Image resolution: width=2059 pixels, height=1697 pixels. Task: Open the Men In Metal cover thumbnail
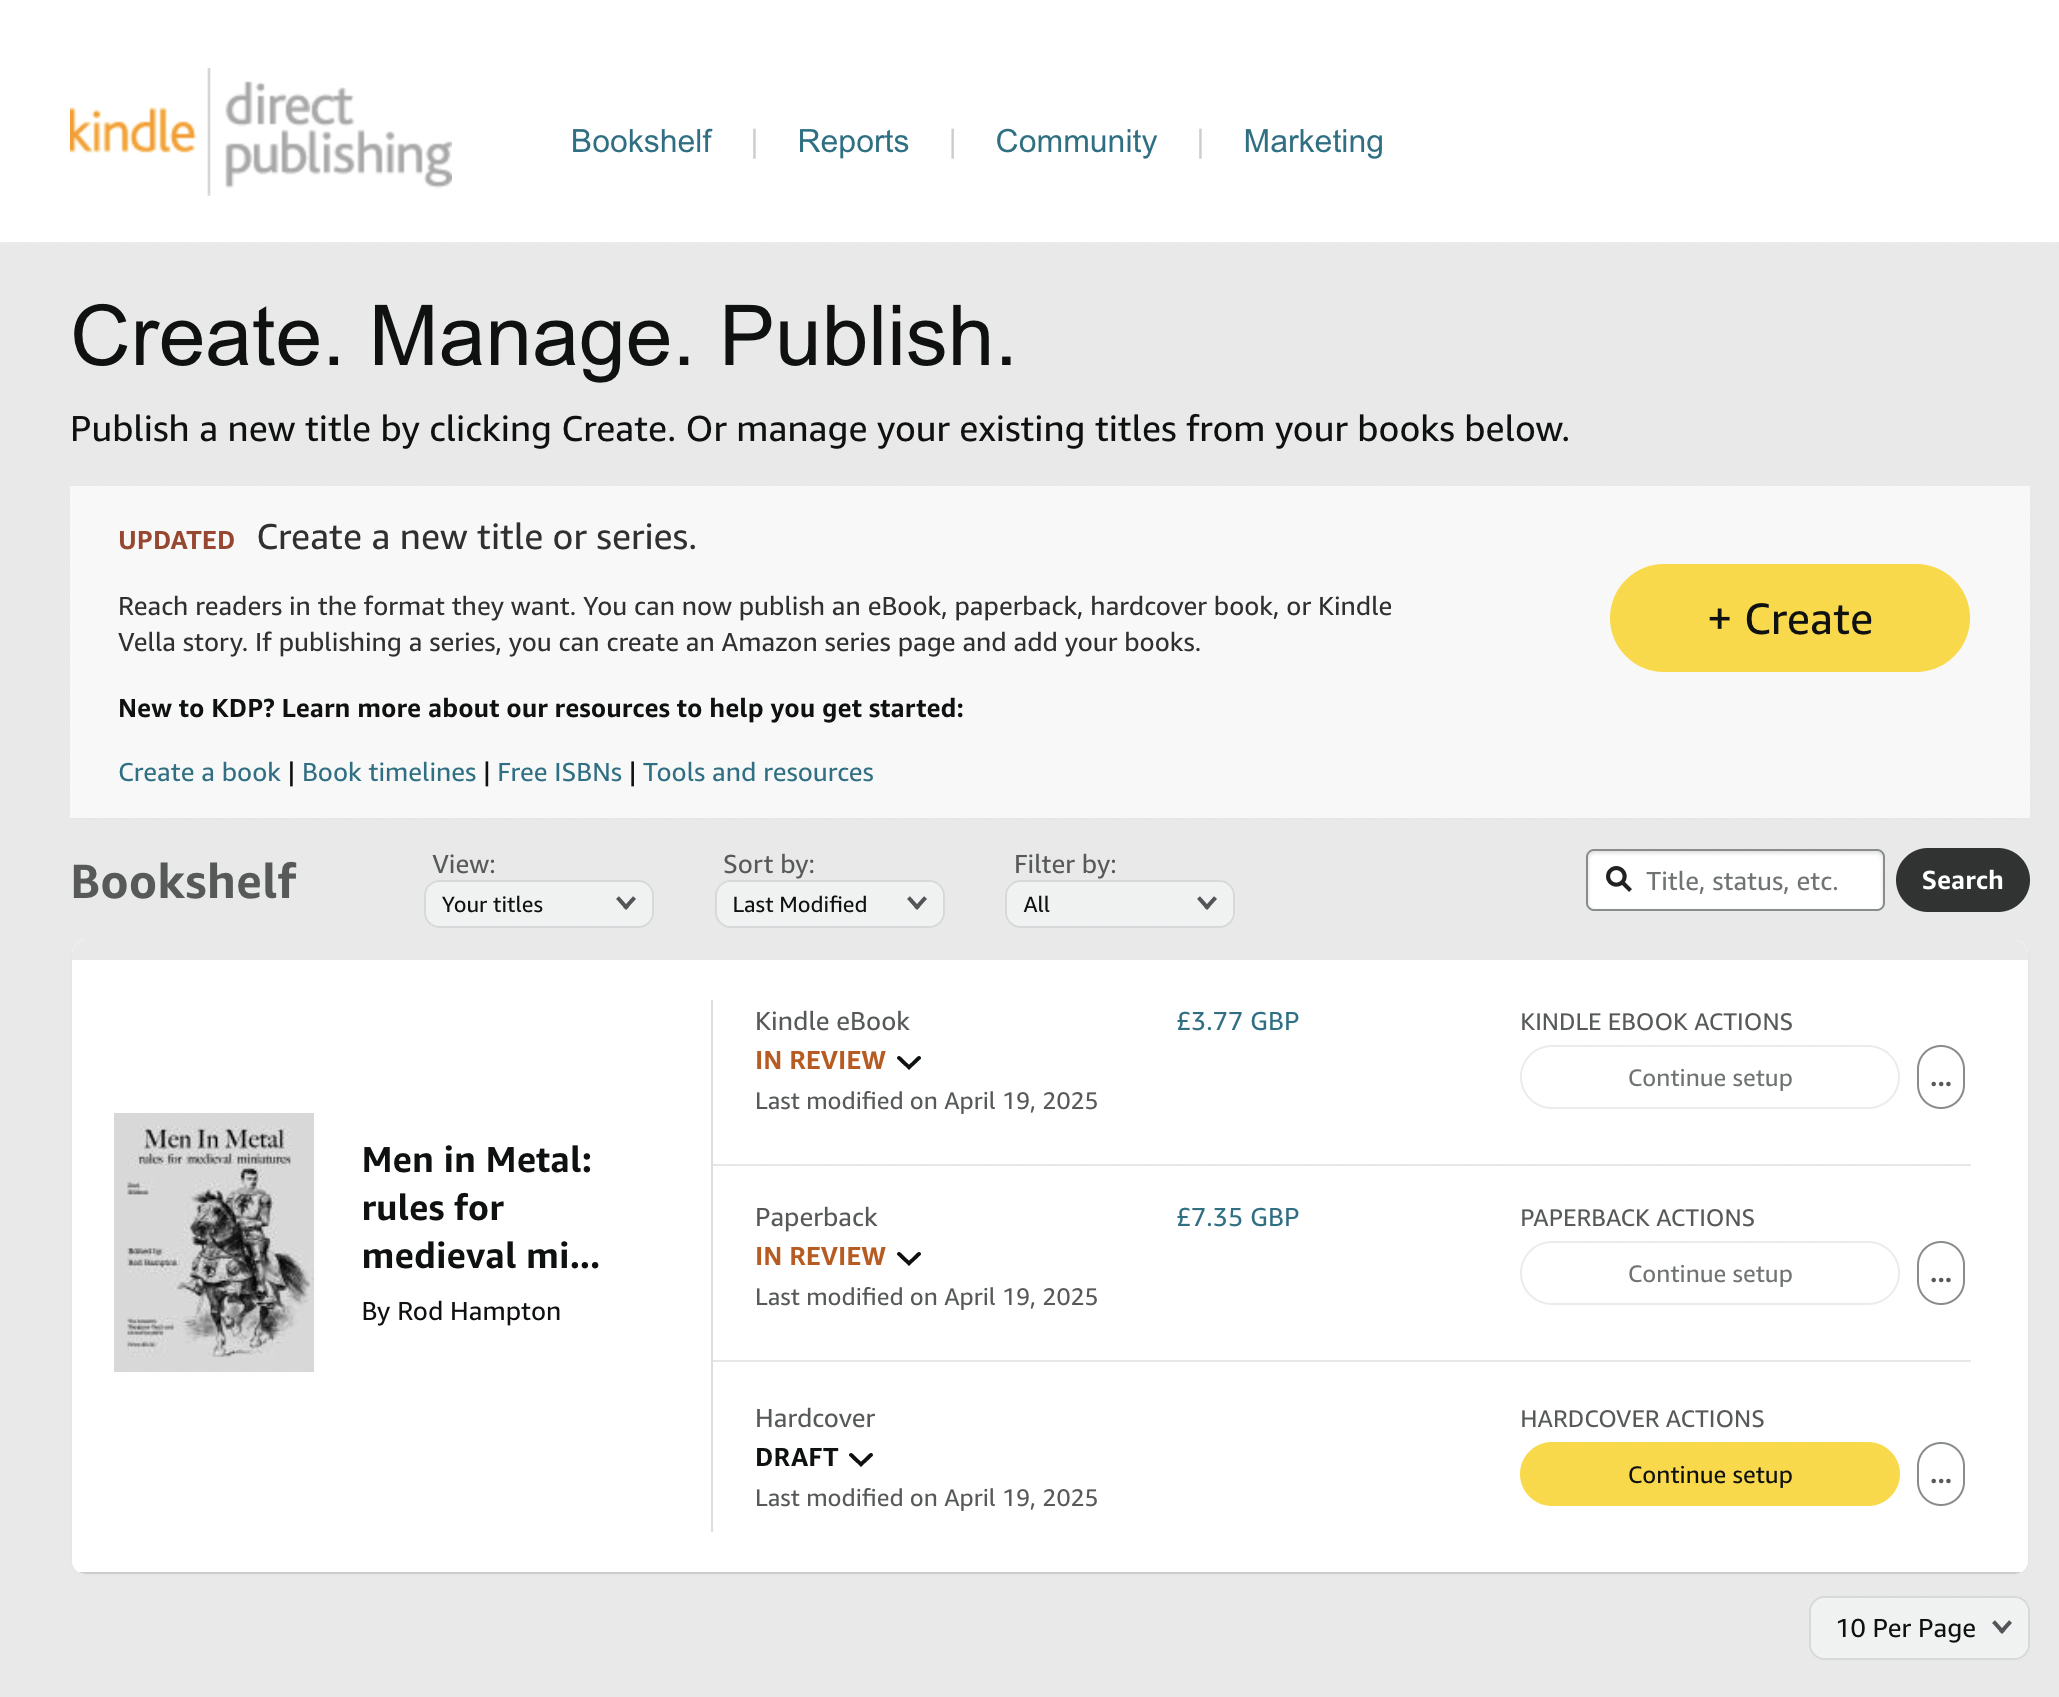[214, 1242]
